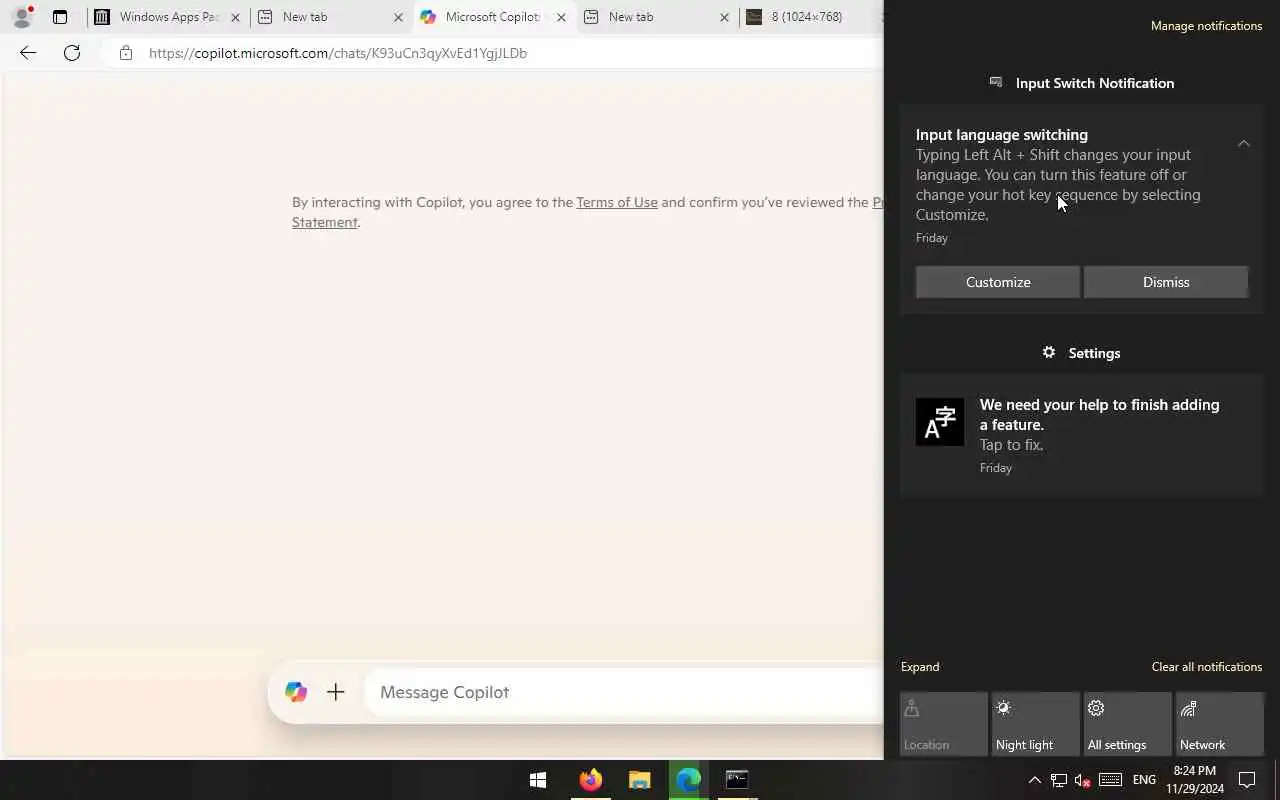
Task: Close the Windows Apps tab
Action: 235,17
